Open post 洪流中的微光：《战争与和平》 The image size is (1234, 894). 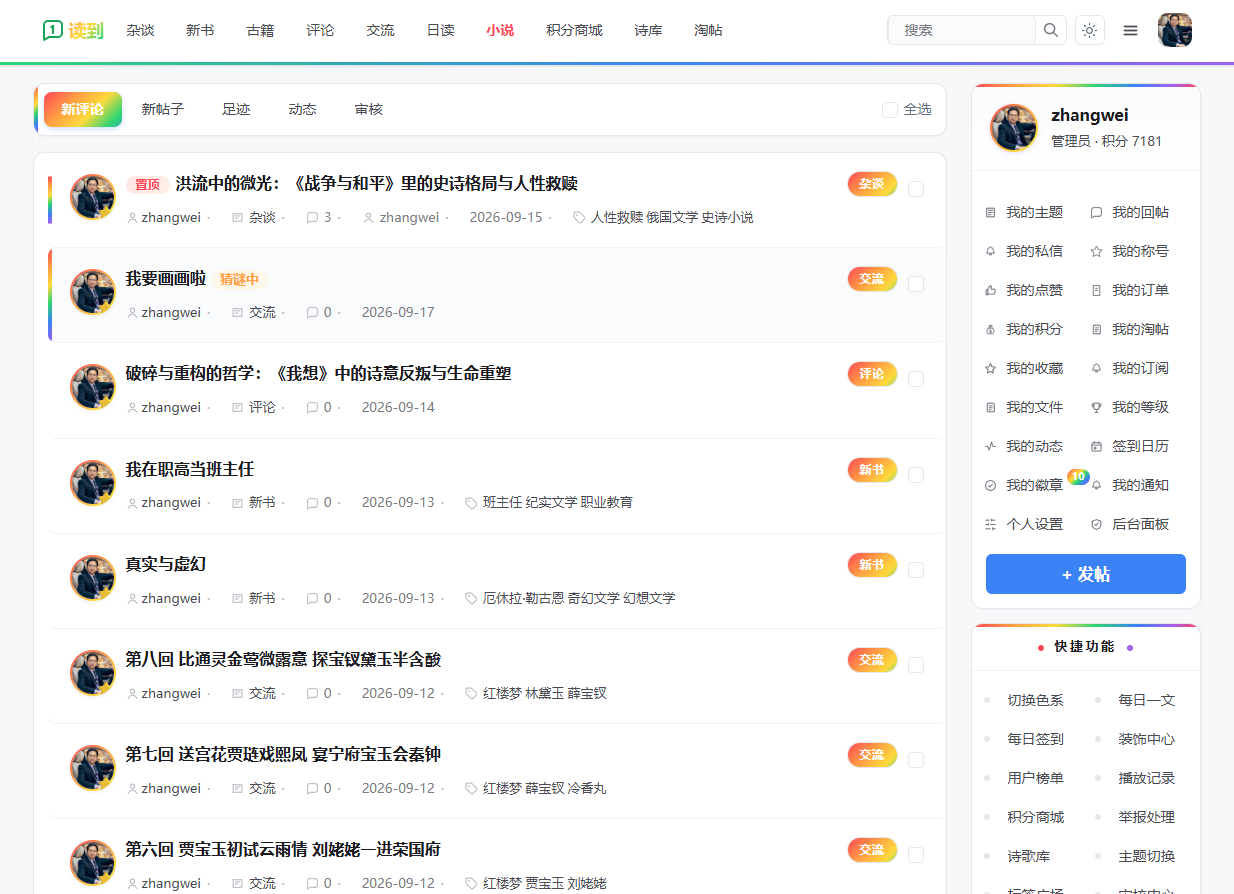(x=377, y=184)
